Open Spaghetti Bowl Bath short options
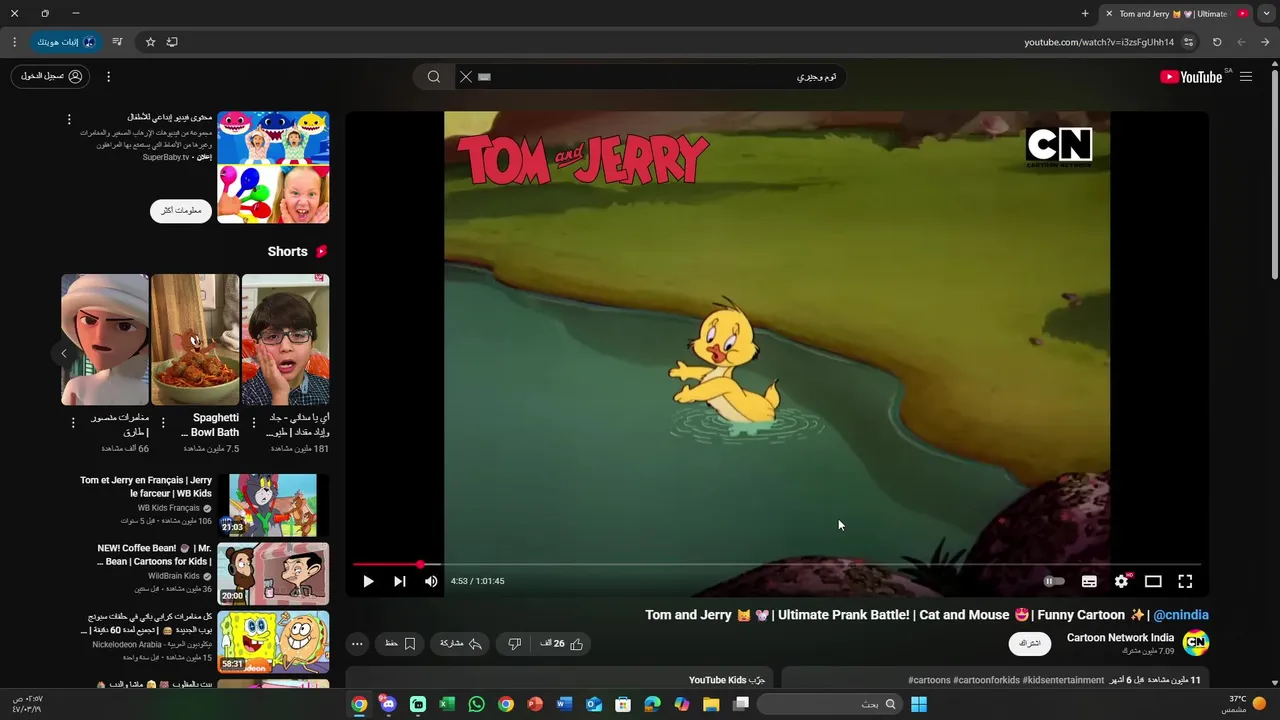Viewport: 1280px width, 720px height. (163, 423)
